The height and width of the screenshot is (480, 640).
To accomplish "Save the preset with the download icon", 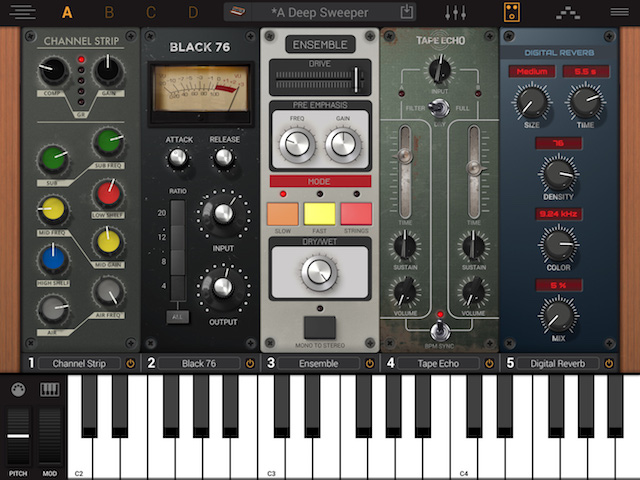I will [x=407, y=12].
